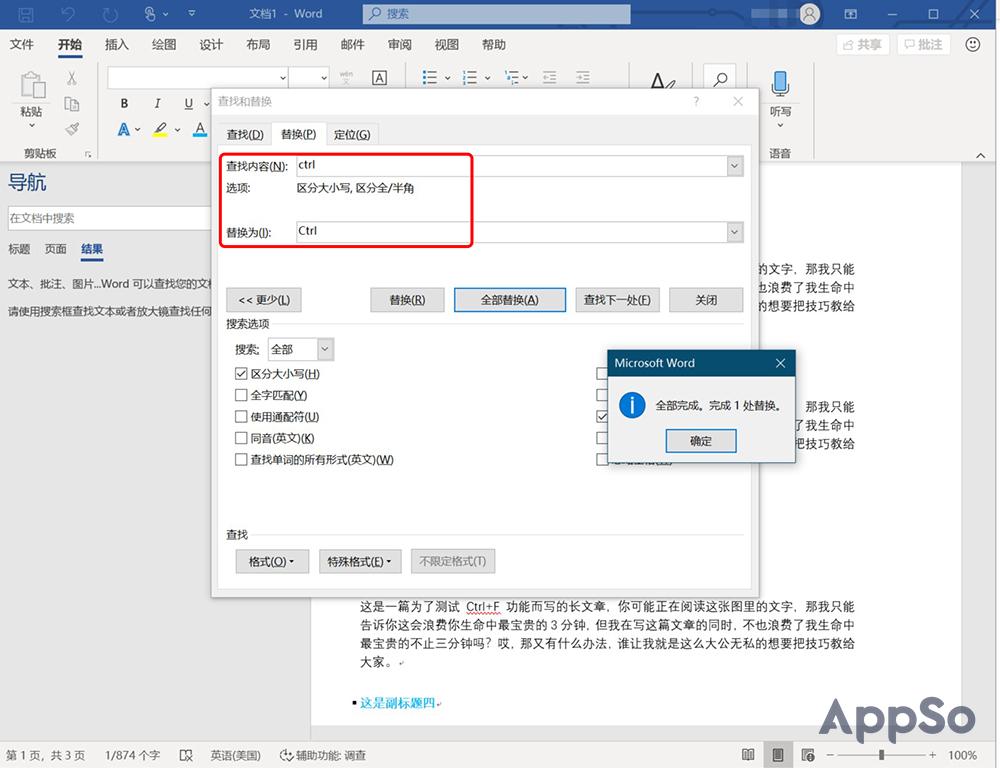
Task: Click the Copy icon in the clipboard group
Action: pyautogui.click(x=71, y=104)
